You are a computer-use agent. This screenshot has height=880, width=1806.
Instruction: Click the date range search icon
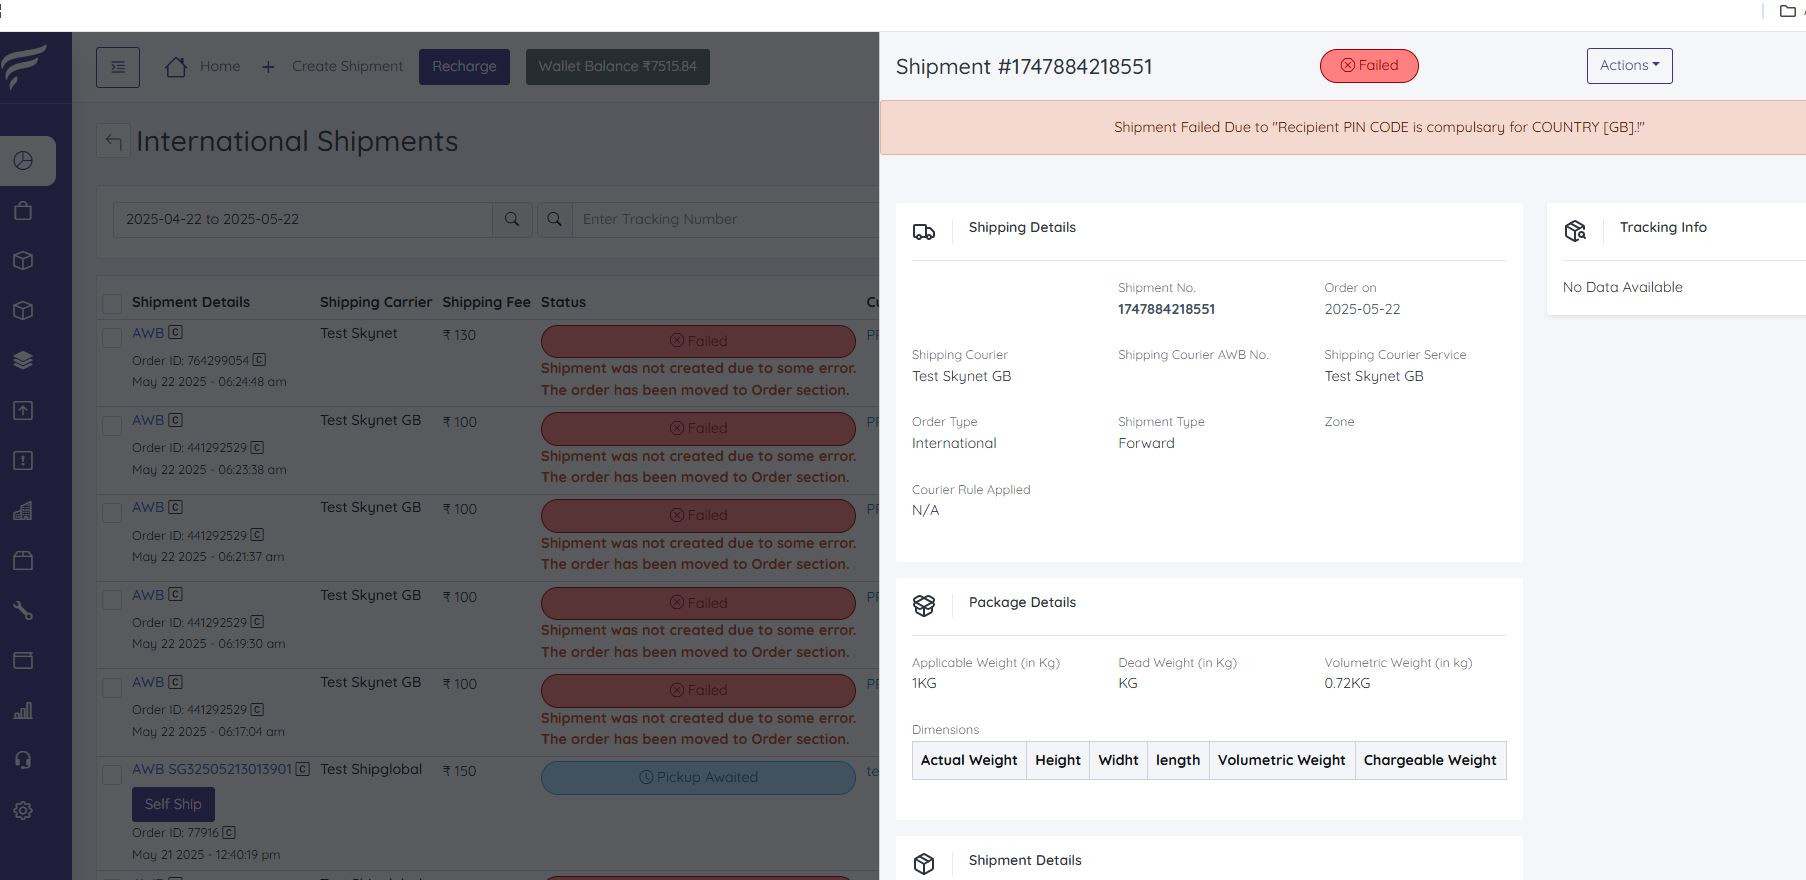[x=512, y=220]
